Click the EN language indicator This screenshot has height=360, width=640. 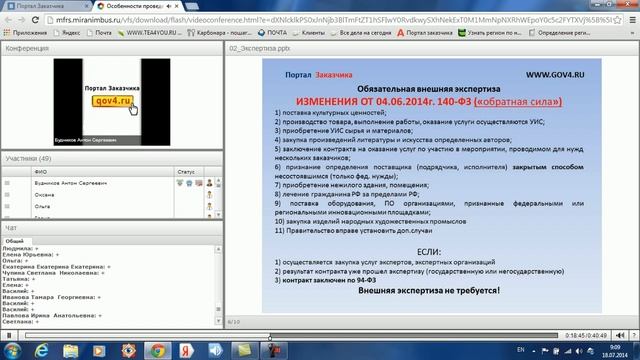pyautogui.click(x=521, y=350)
